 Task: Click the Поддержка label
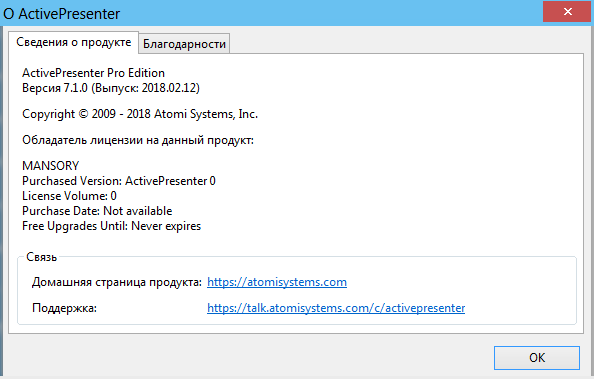click(64, 308)
